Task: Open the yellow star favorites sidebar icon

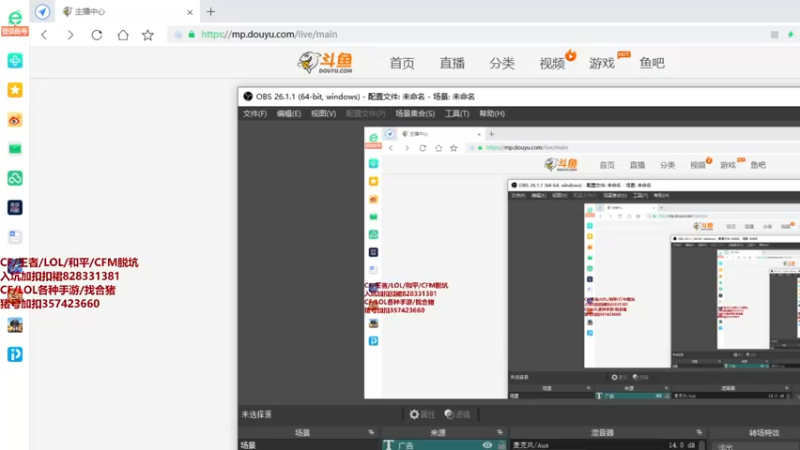Action: [15, 90]
